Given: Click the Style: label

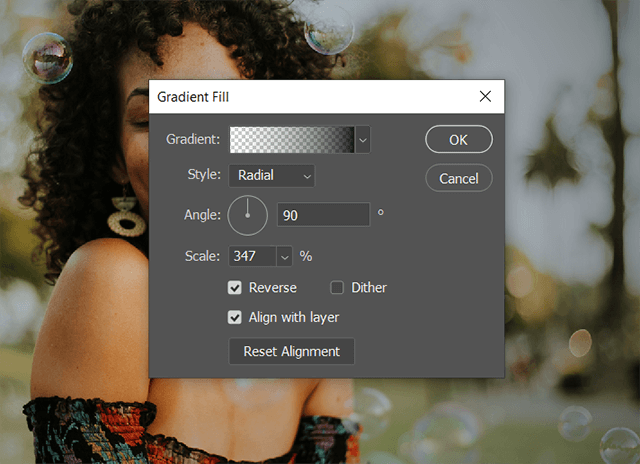Looking at the screenshot, I should tap(204, 175).
